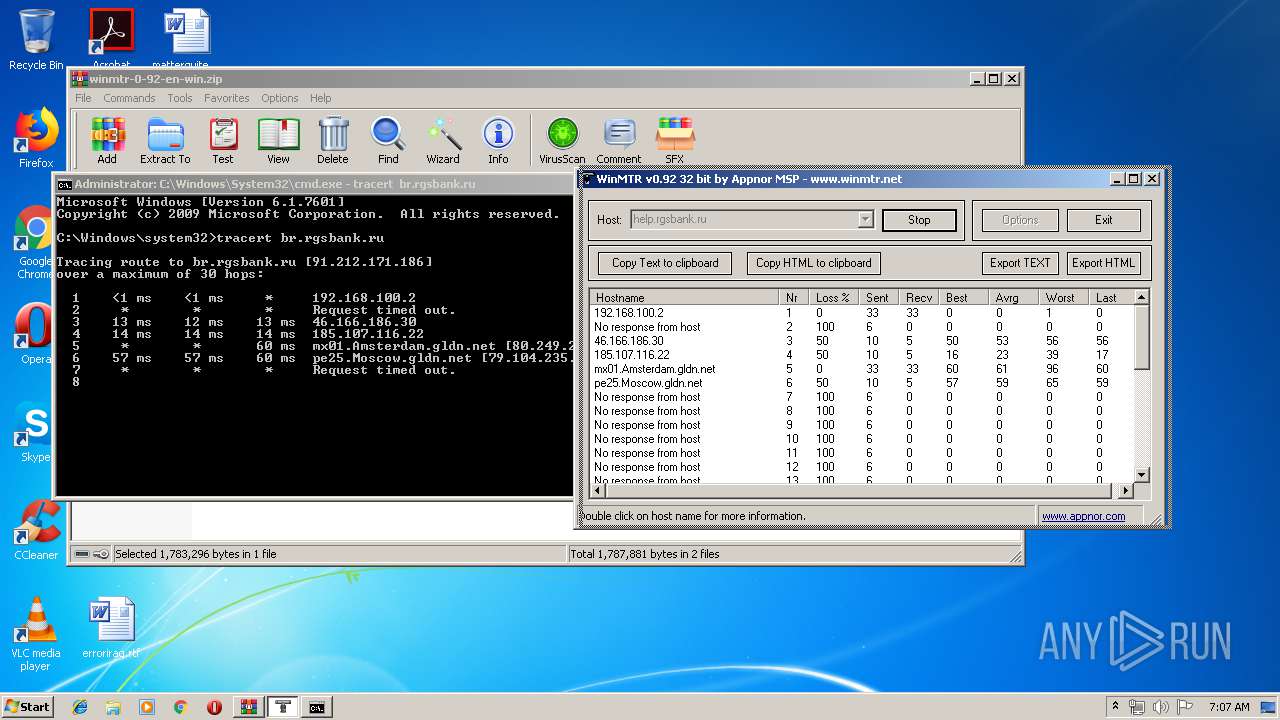Click Export HTML in WinMTR
This screenshot has width=1280, height=720.
tap(1104, 263)
